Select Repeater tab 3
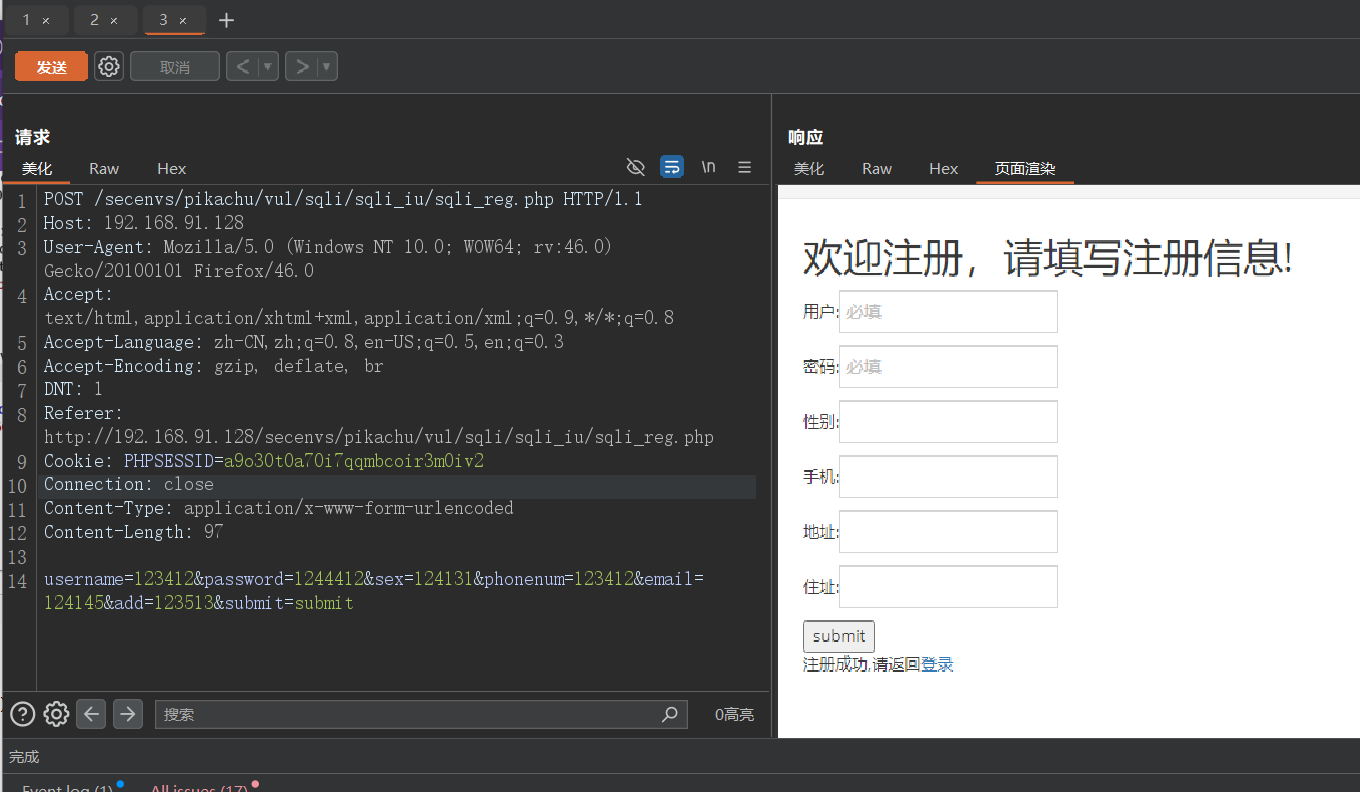Screen dimensions: 1360x792 tap(163, 20)
